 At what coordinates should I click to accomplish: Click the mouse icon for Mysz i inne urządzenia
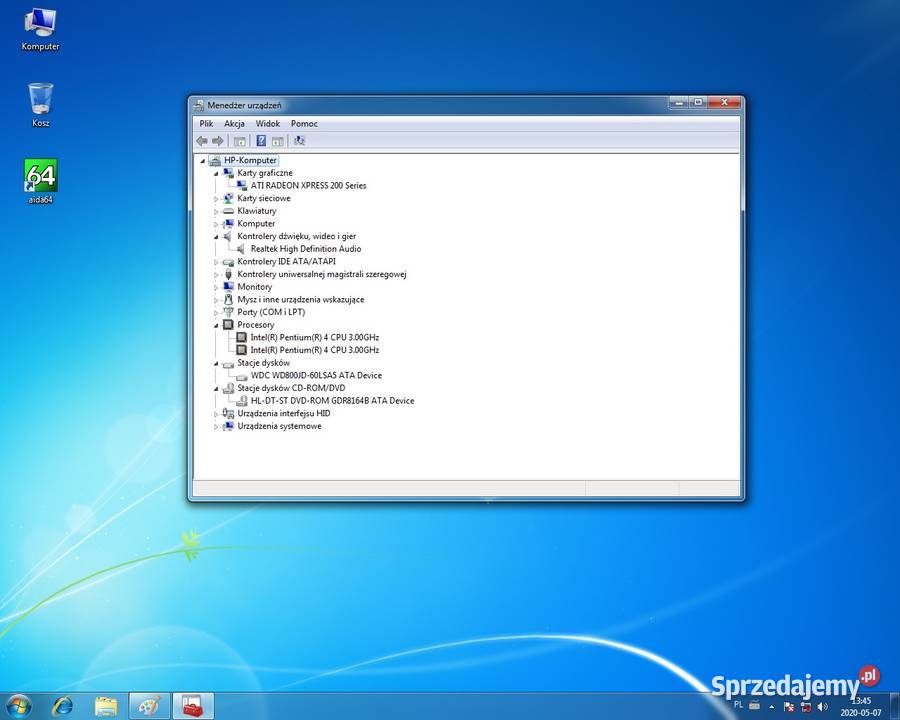228,299
